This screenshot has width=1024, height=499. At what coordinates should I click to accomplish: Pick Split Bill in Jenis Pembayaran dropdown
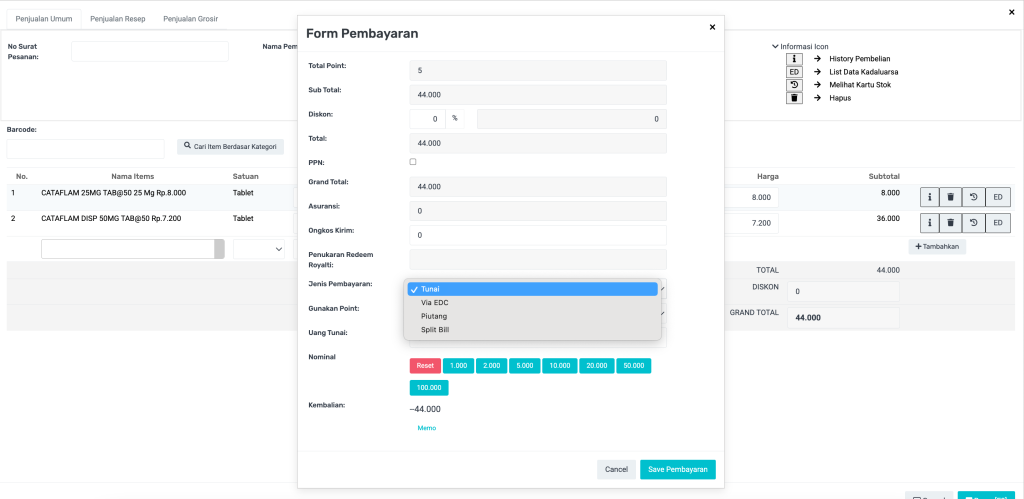(x=435, y=330)
